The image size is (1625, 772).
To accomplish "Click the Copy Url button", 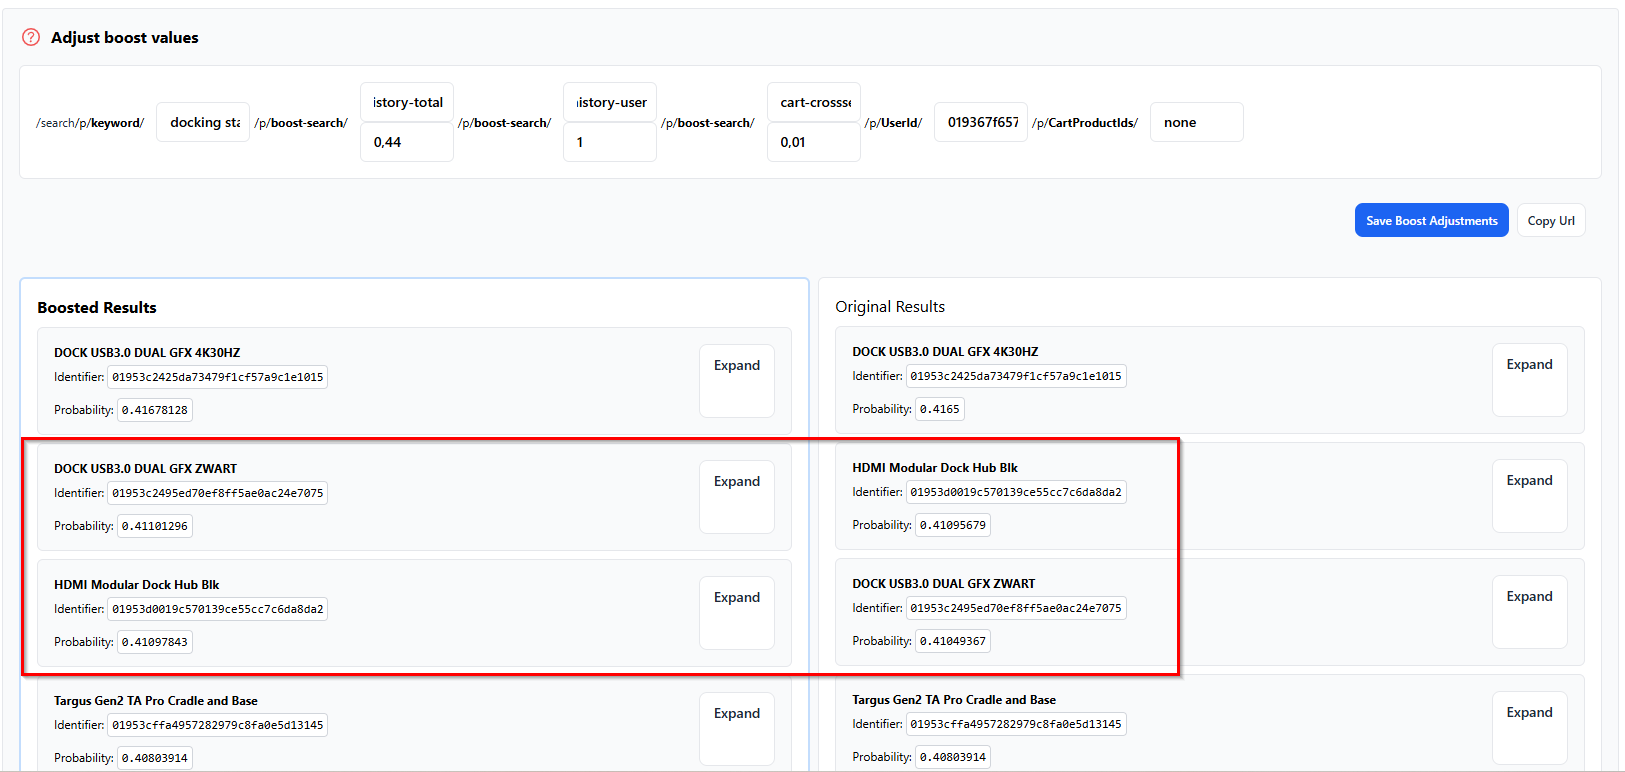I will [1551, 221].
